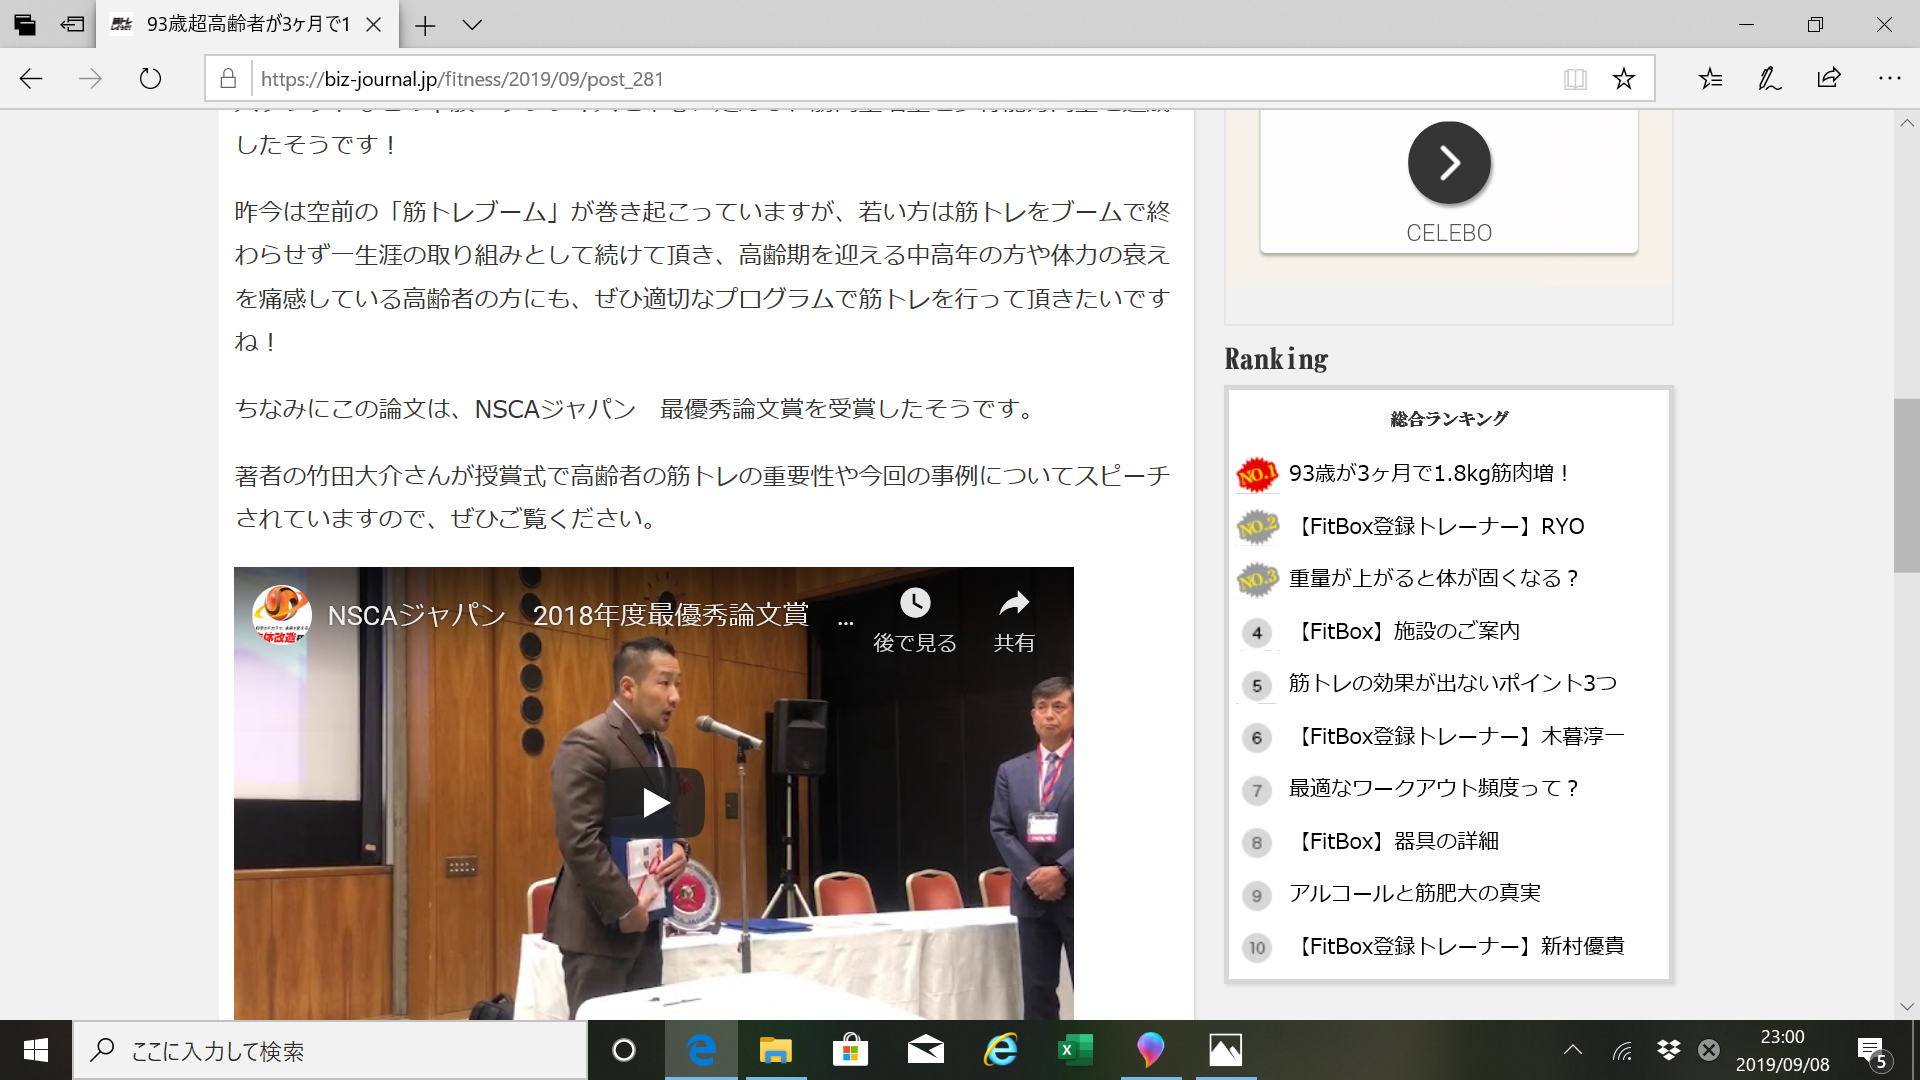Open ranking link アルコールと筋肥大の真実

click(x=1414, y=893)
